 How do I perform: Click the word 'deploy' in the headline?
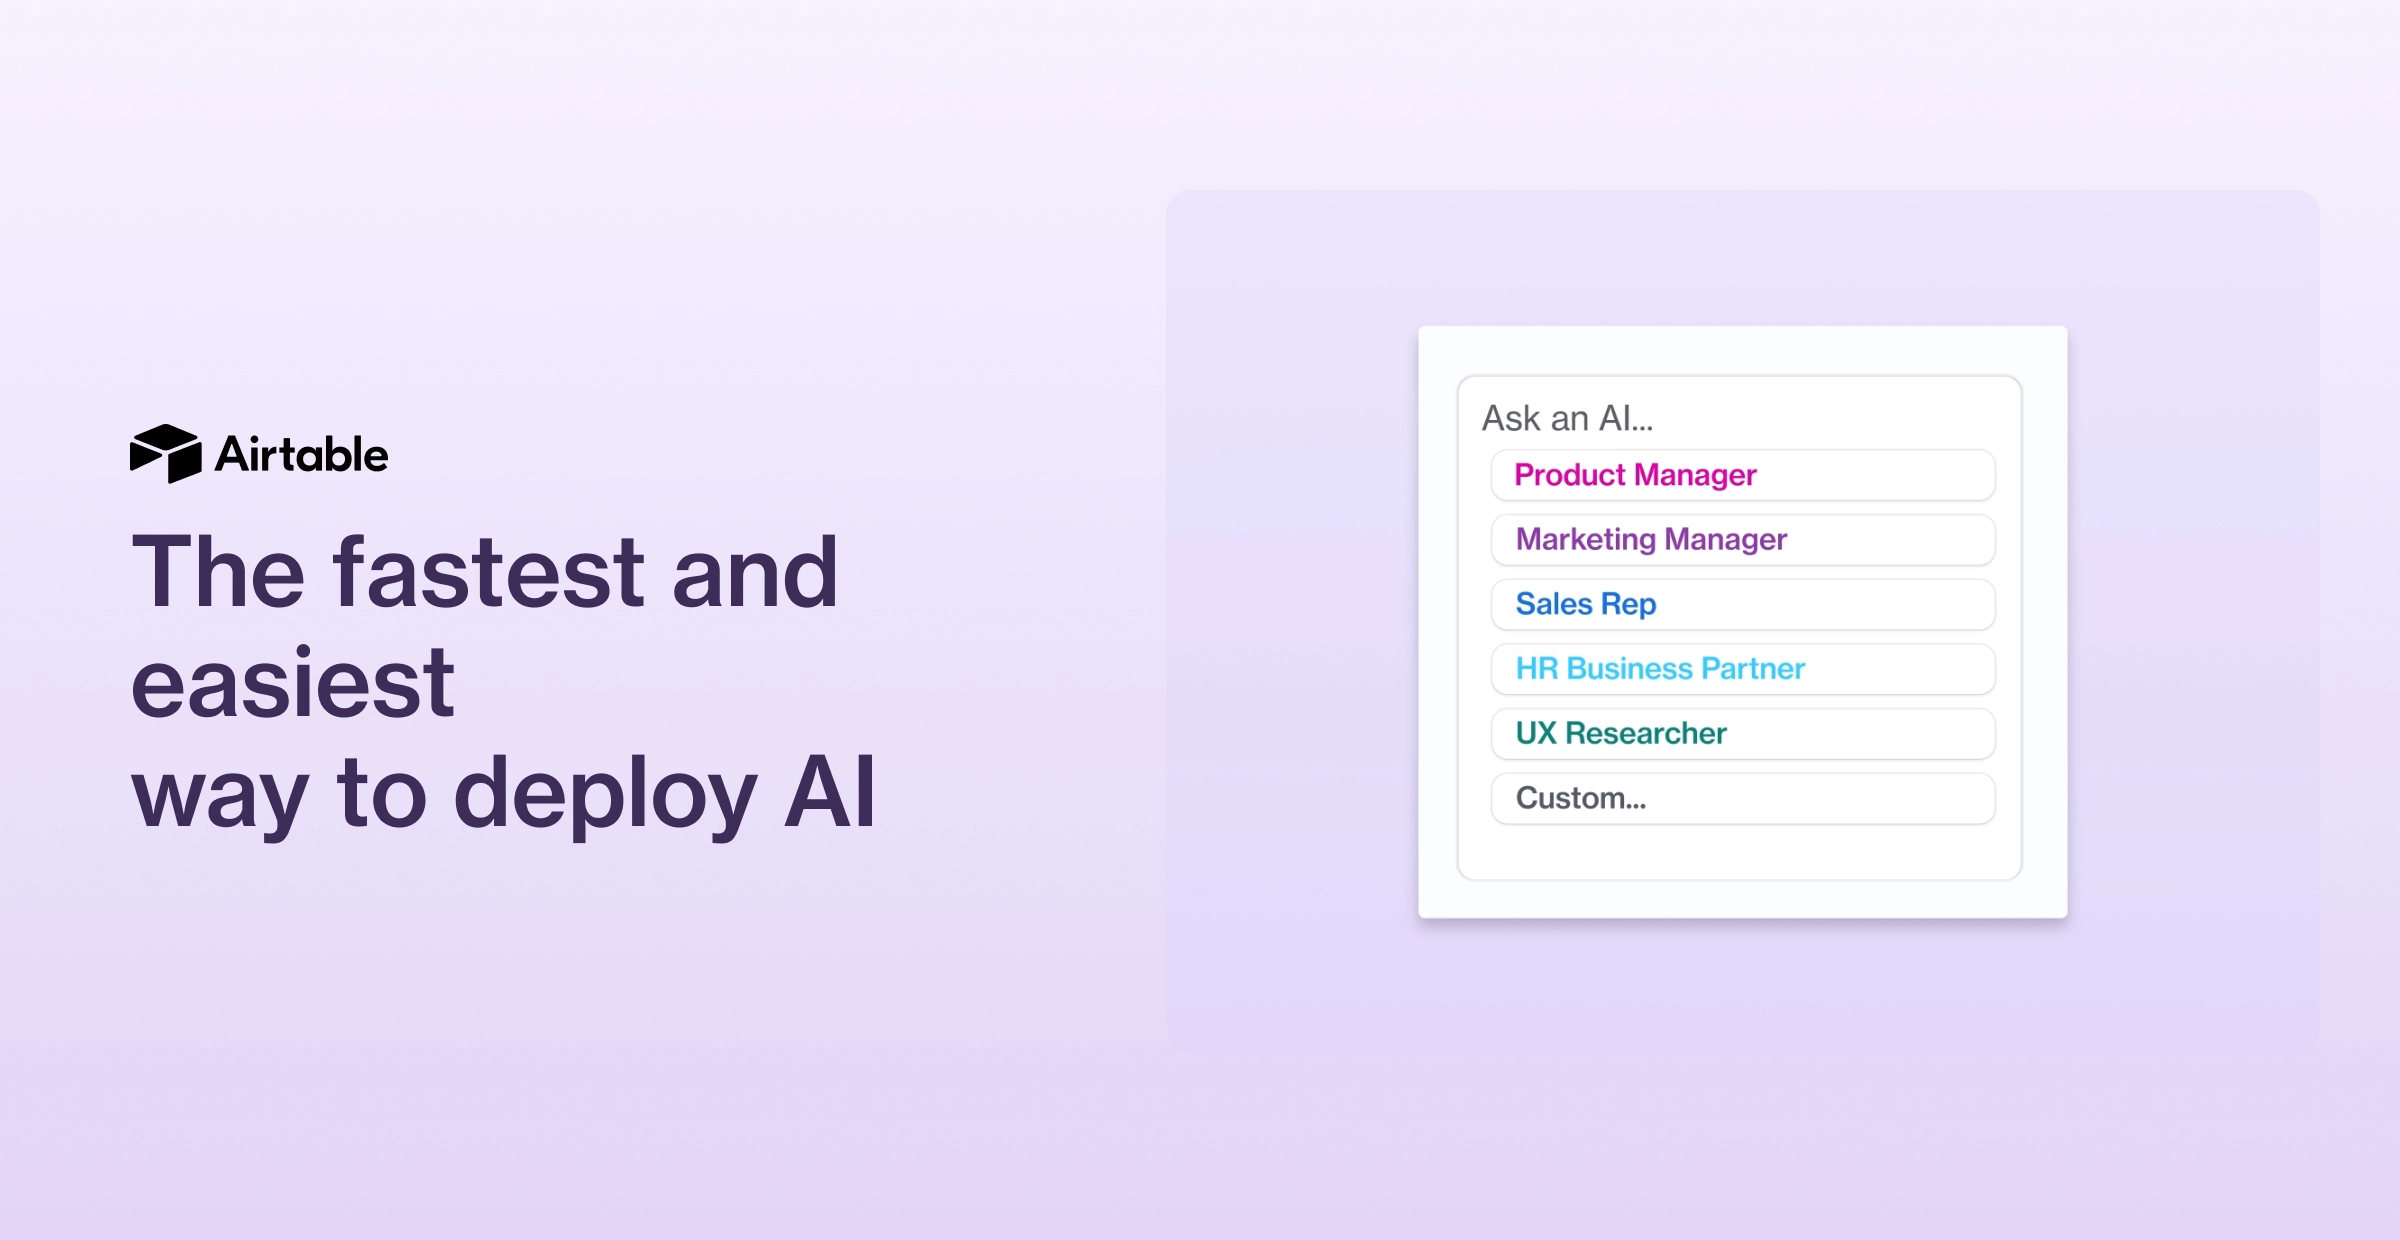pyautogui.click(x=605, y=795)
